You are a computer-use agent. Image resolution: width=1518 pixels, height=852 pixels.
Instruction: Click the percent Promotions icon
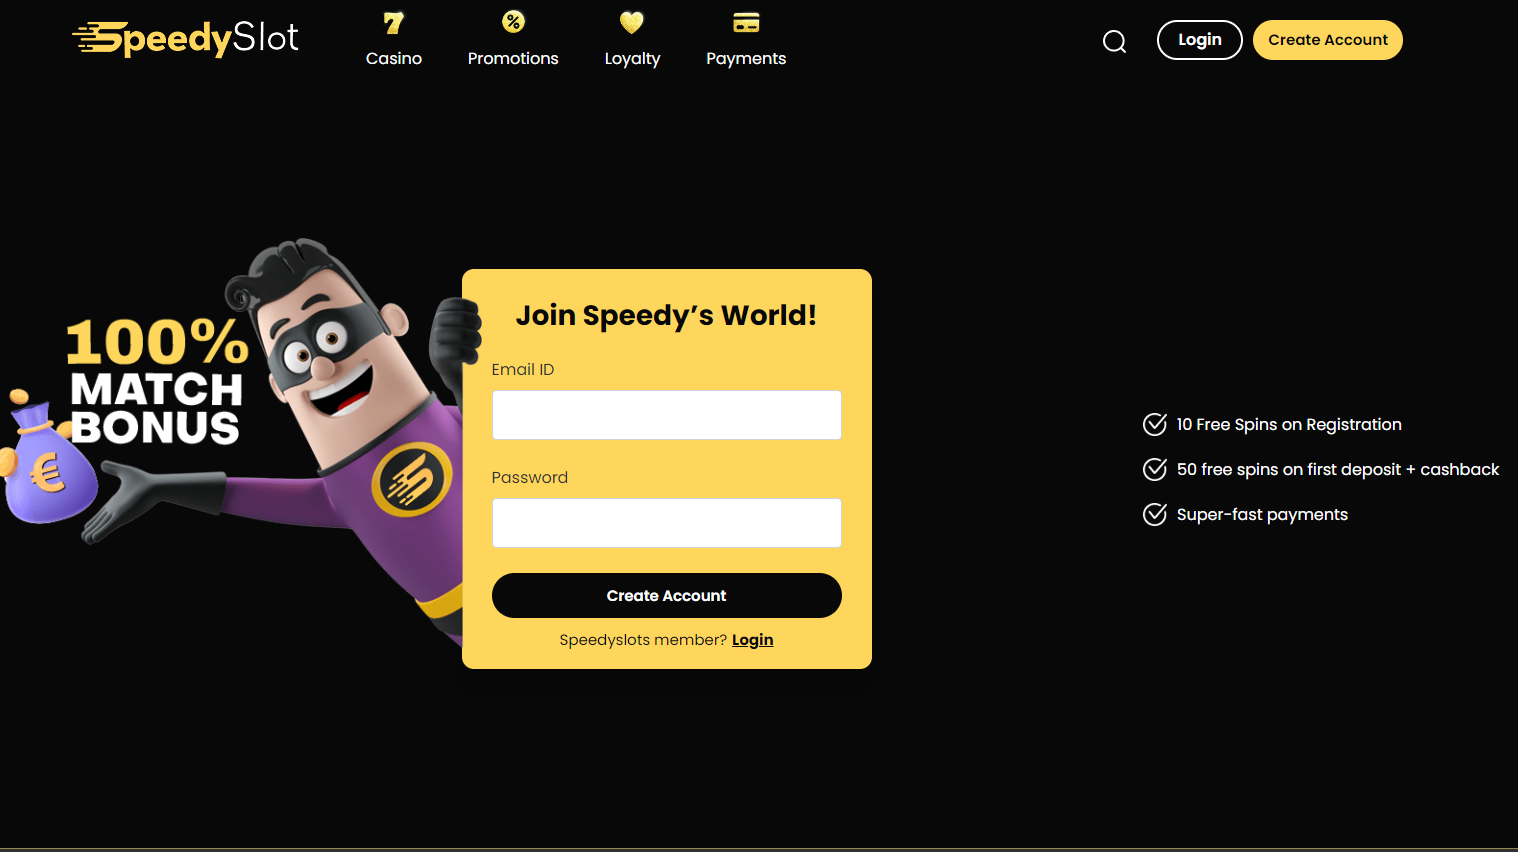[513, 22]
